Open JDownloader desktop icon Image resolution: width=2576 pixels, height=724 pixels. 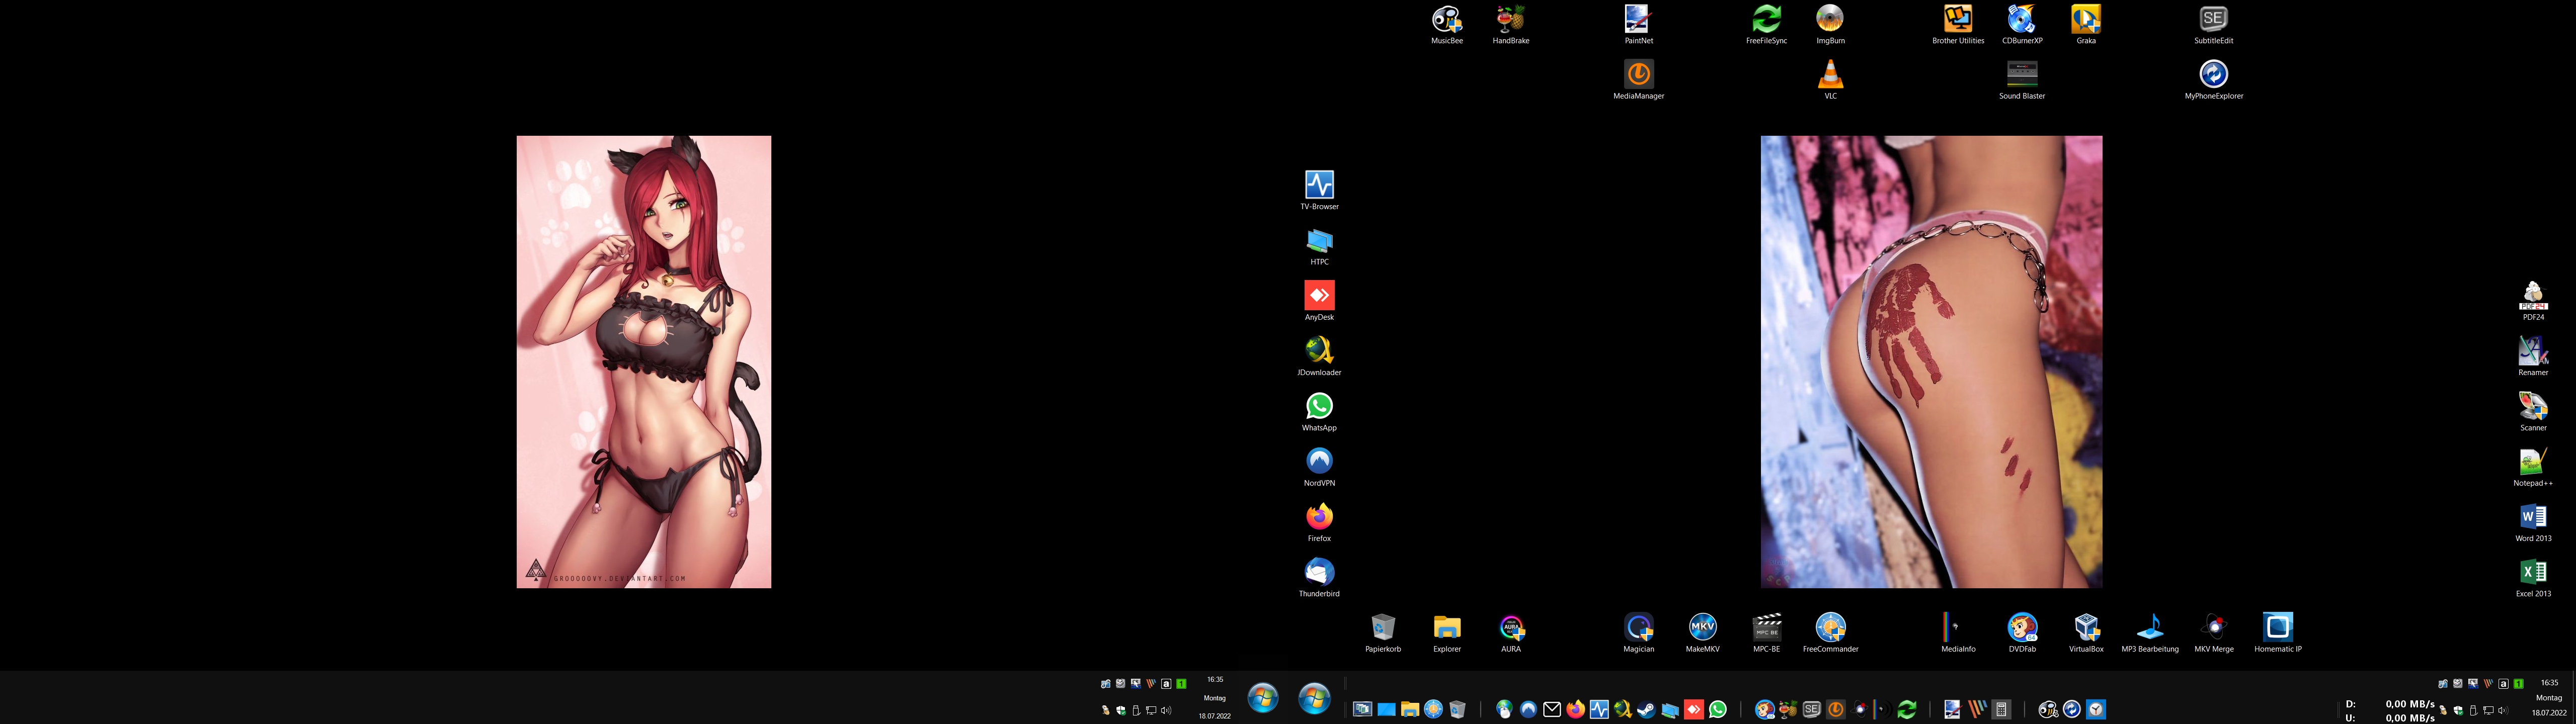coord(1319,356)
